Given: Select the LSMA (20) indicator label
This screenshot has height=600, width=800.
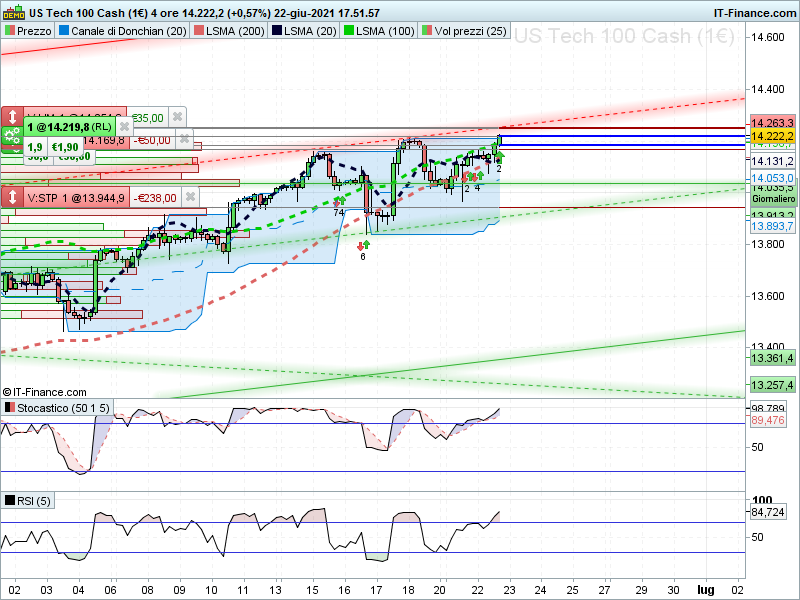Looking at the screenshot, I should click(x=305, y=31).
